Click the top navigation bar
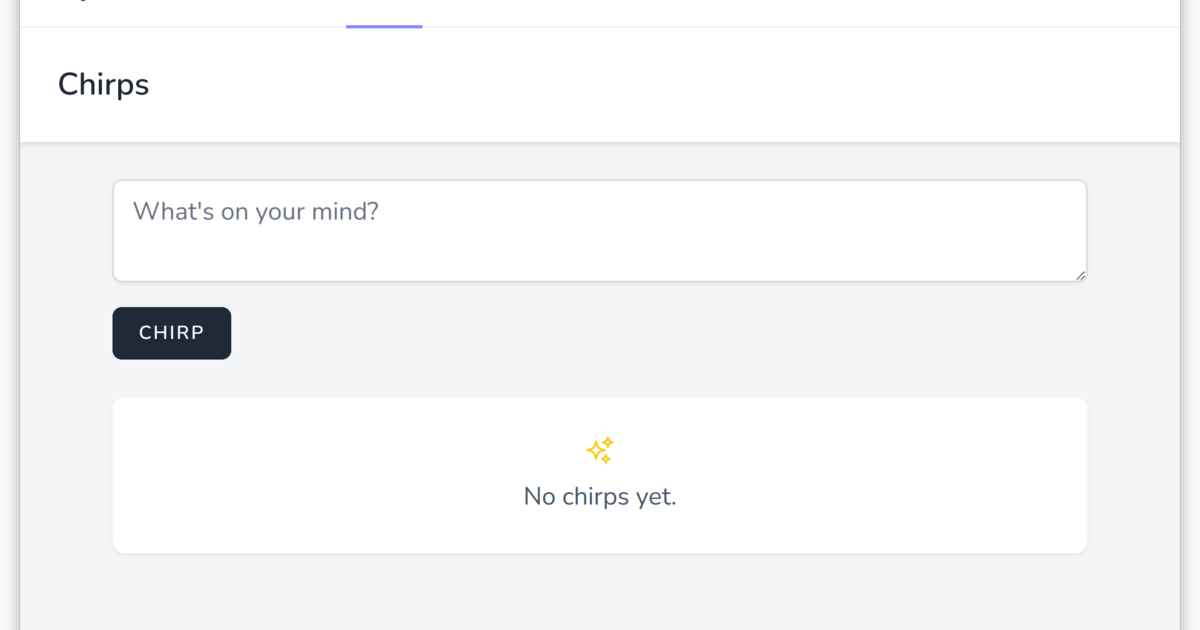The width and height of the screenshot is (1200, 630). pos(600,14)
